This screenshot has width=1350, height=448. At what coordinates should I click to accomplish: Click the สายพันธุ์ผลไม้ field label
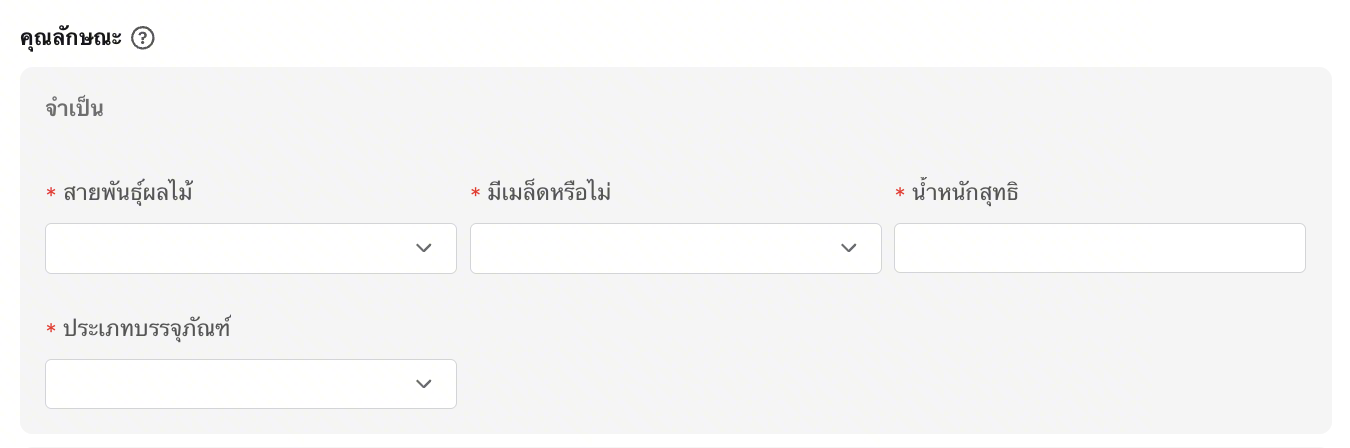[x=128, y=193]
